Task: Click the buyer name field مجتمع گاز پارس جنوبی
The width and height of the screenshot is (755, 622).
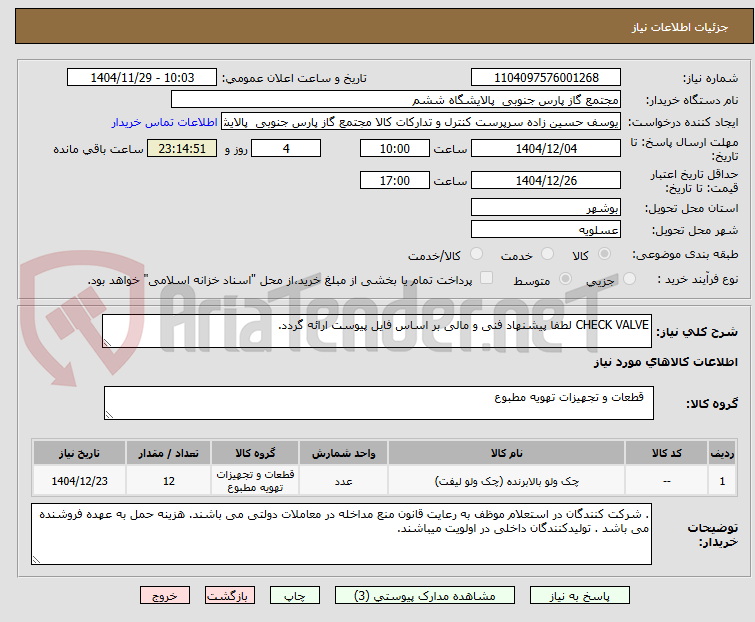Action: pos(396,100)
